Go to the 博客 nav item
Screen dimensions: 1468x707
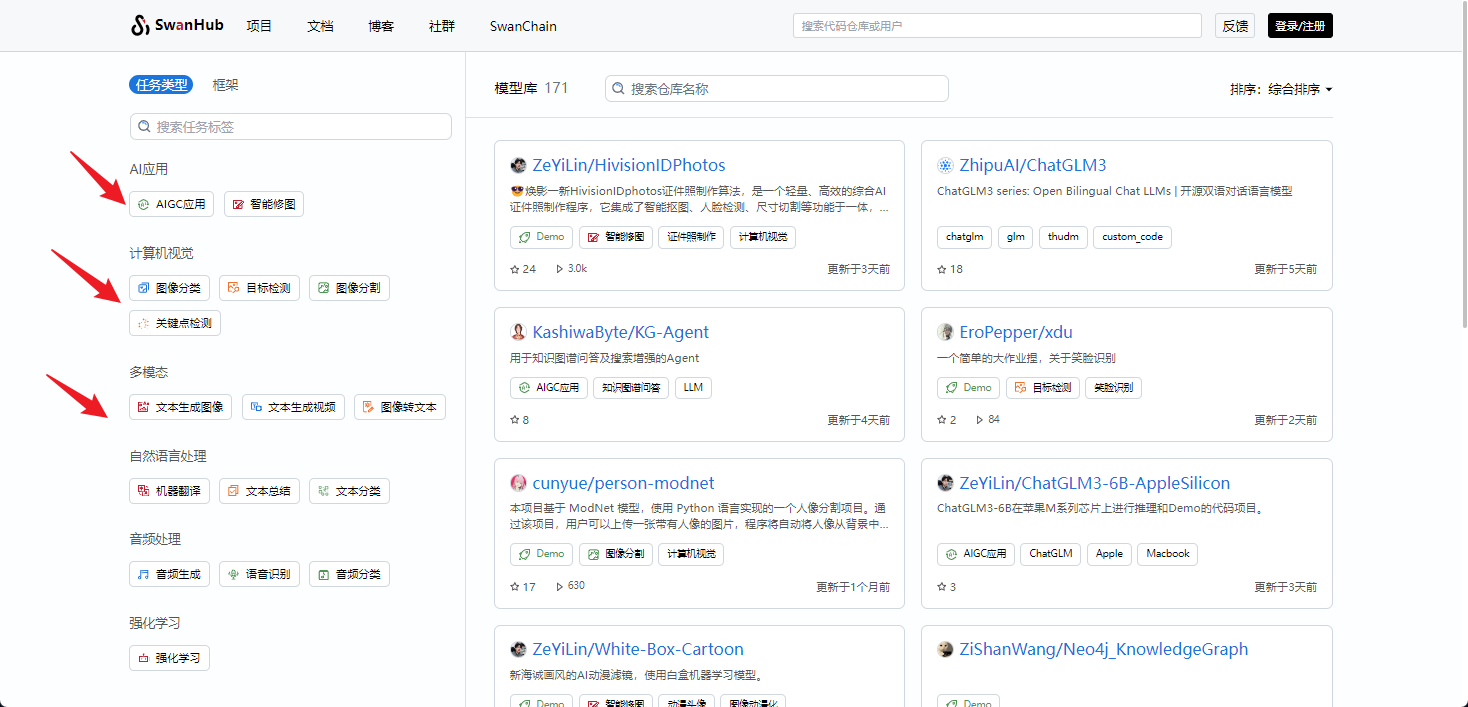click(x=381, y=26)
